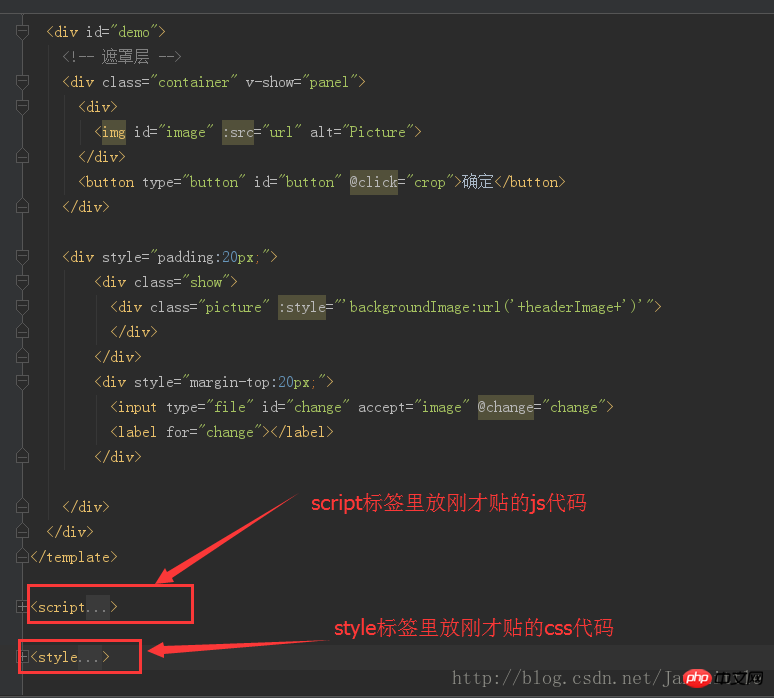Click the input tag name
Screen dimensions: 774x698
[138, 407]
